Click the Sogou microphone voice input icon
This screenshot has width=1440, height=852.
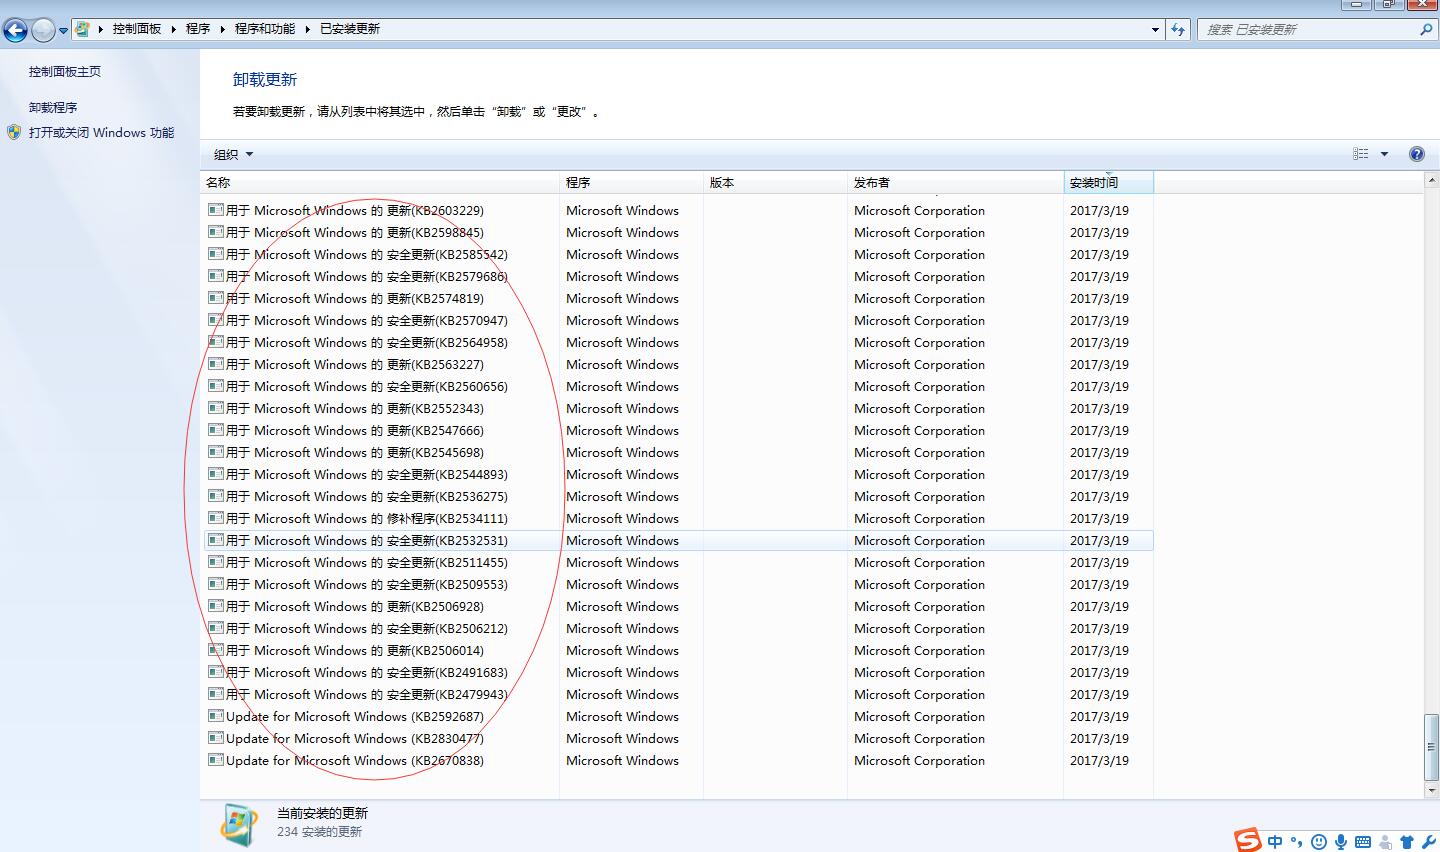click(1341, 842)
